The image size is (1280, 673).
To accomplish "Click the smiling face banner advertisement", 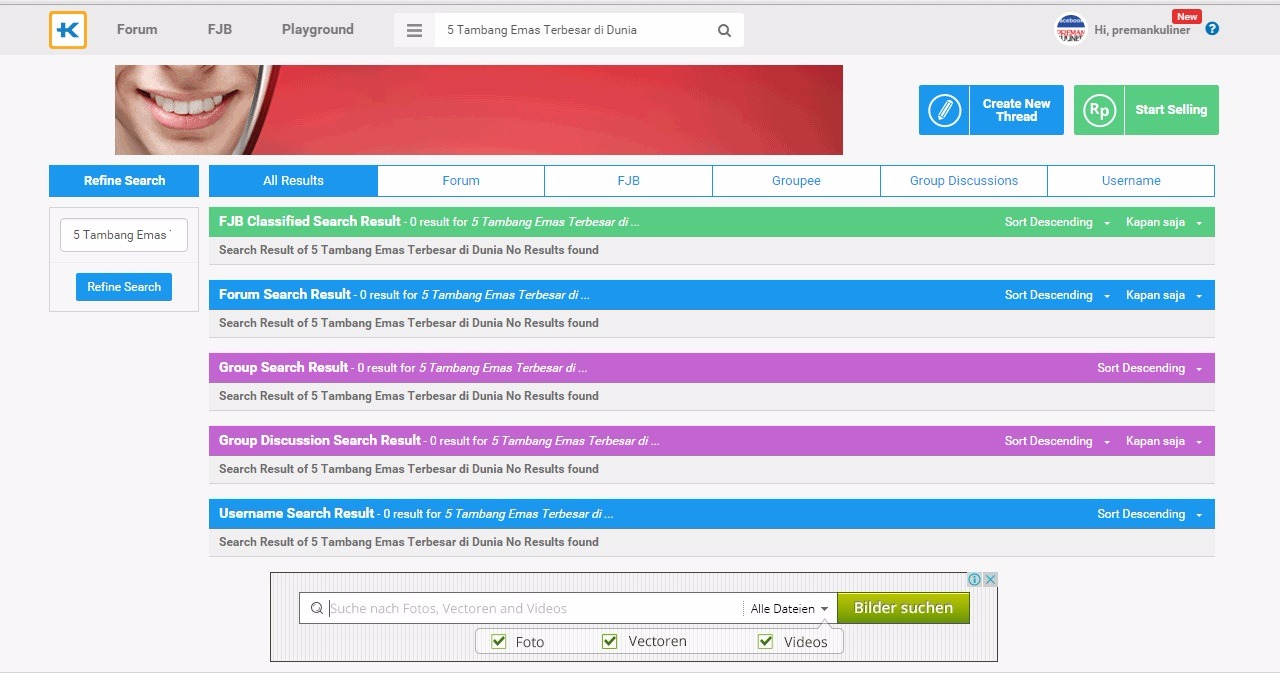I will pyautogui.click(x=479, y=110).
